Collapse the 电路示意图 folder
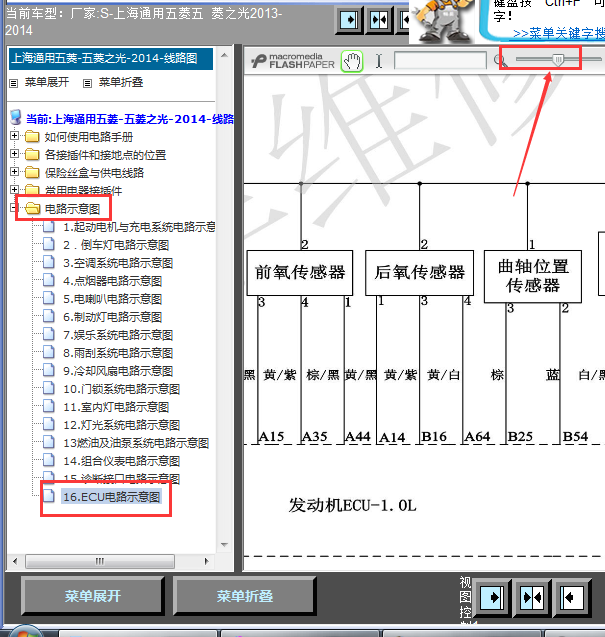 [14, 208]
